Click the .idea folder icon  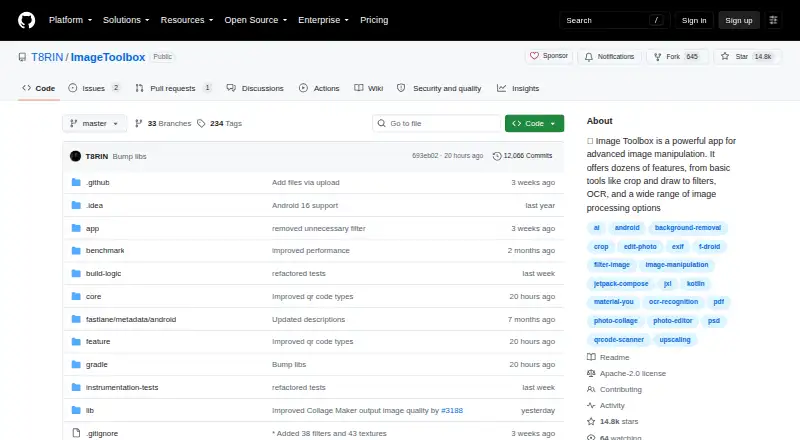76,205
